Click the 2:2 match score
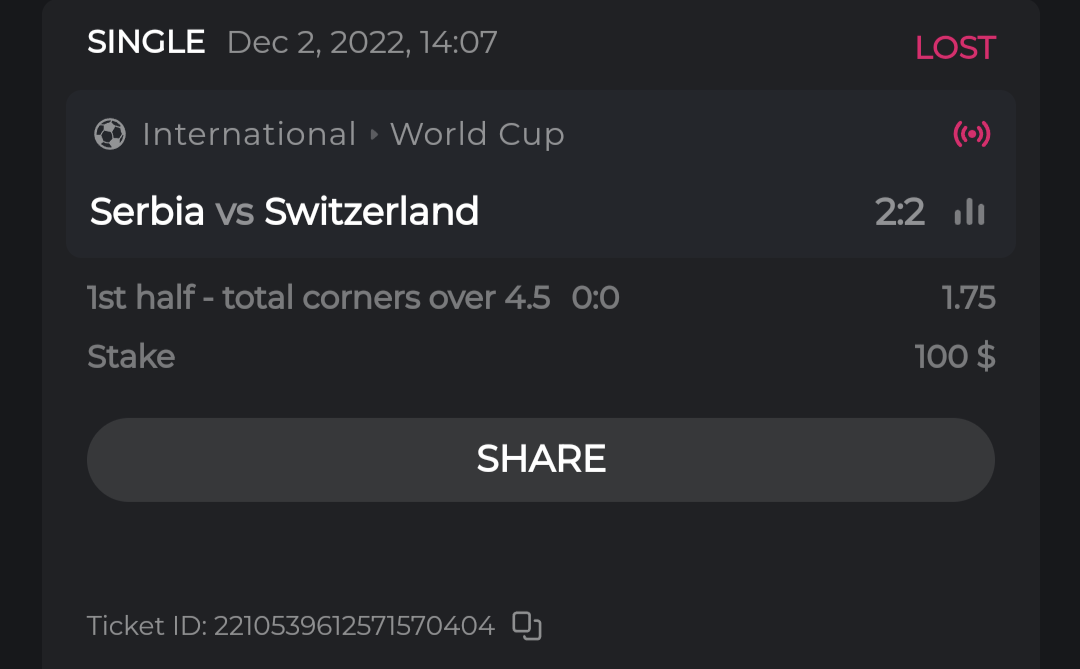 click(899, 212)
